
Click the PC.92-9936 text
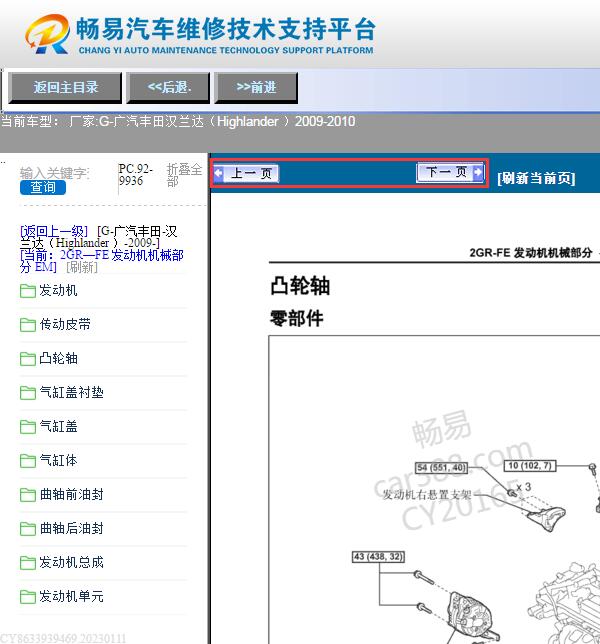pyautogui.click(x=136, y=175)
